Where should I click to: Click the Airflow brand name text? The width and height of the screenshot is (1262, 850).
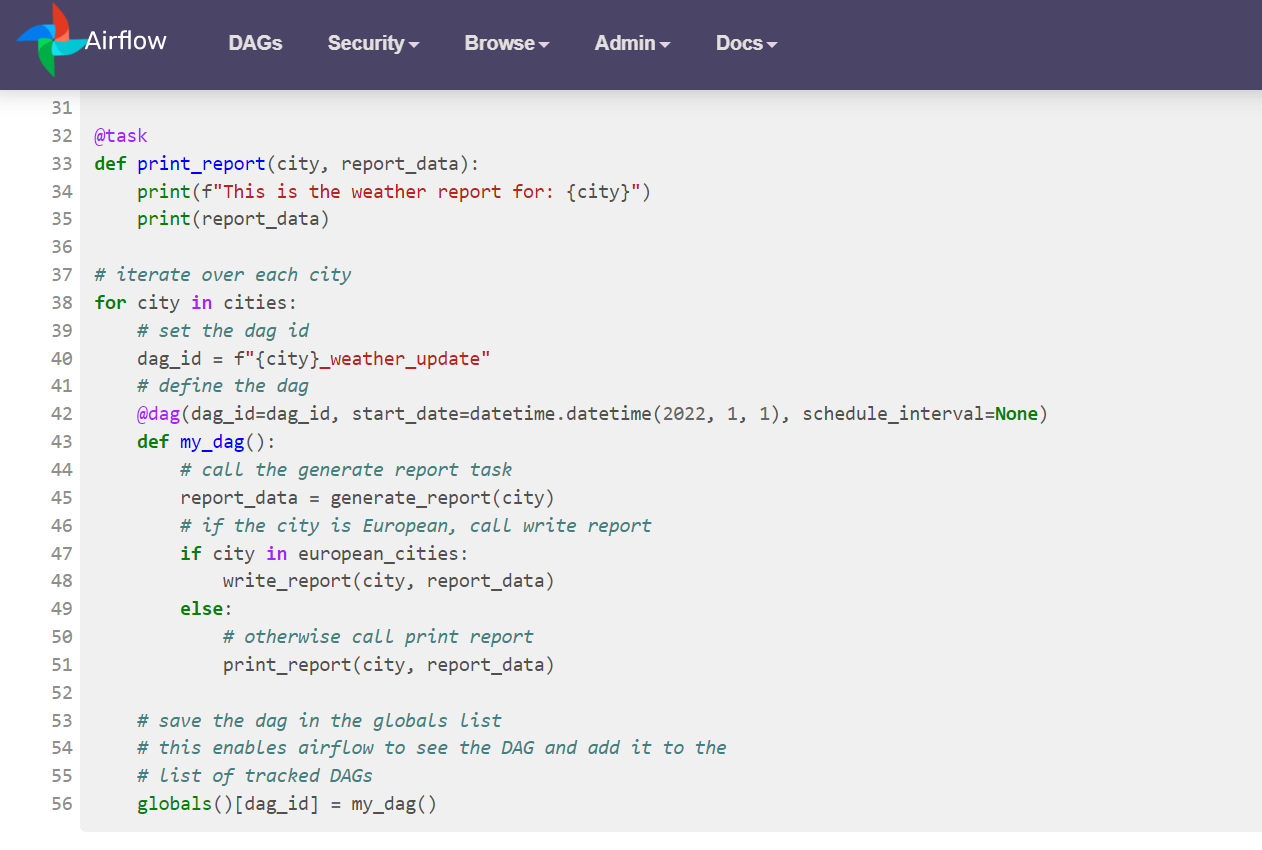[126, 41]
